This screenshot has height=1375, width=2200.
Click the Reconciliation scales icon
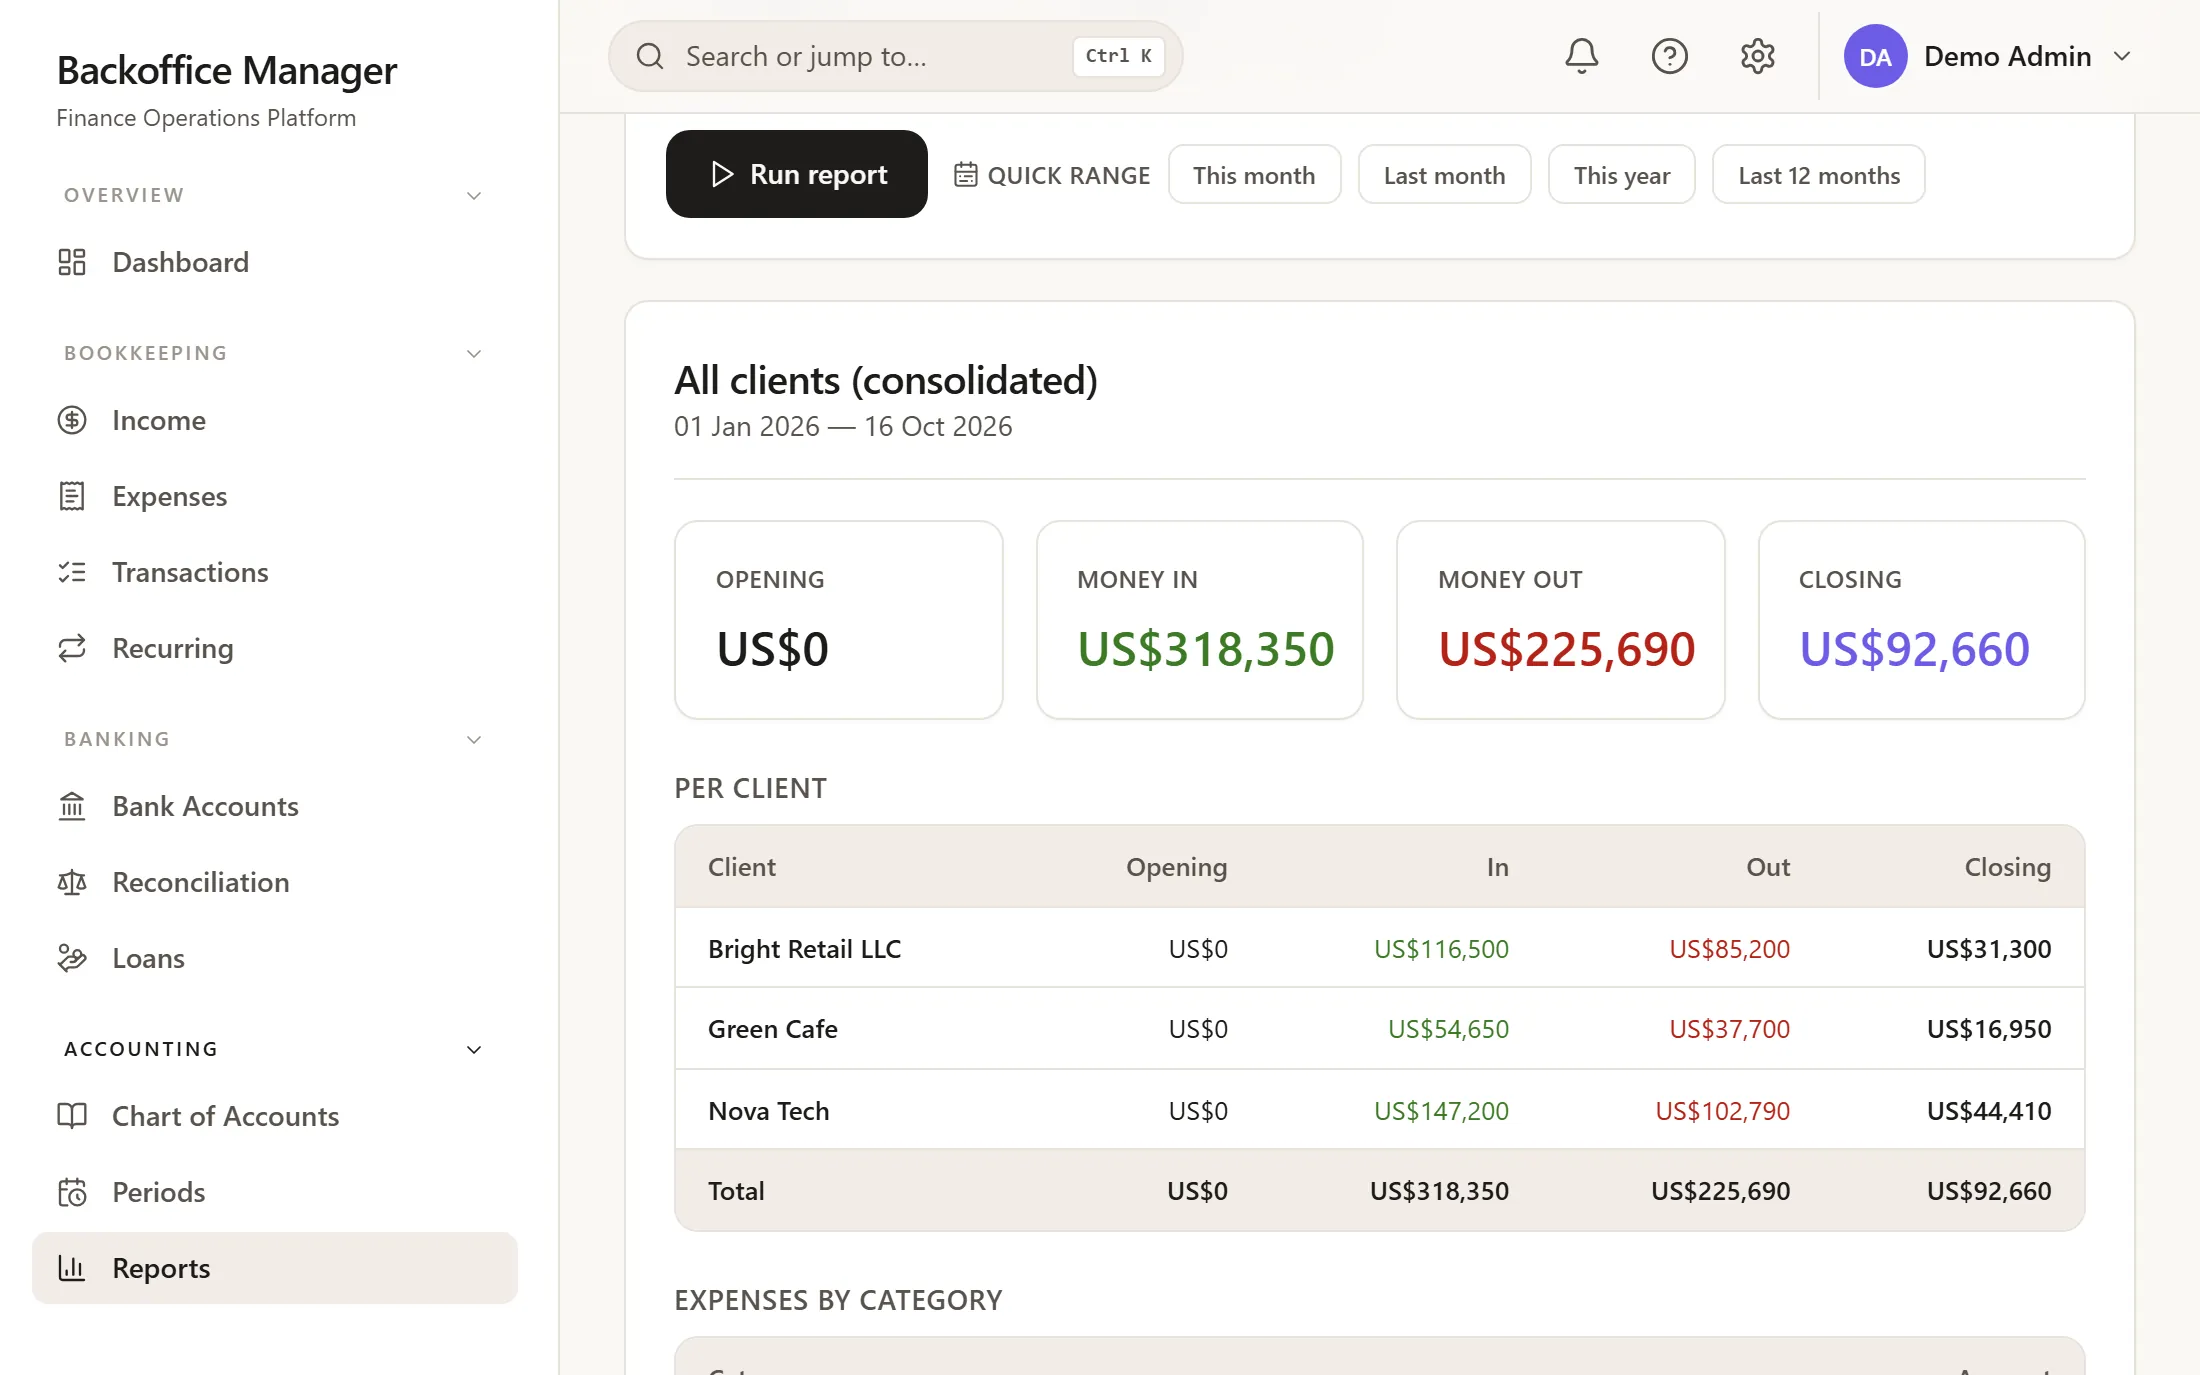pyautogui.click(x=72, y=882)
